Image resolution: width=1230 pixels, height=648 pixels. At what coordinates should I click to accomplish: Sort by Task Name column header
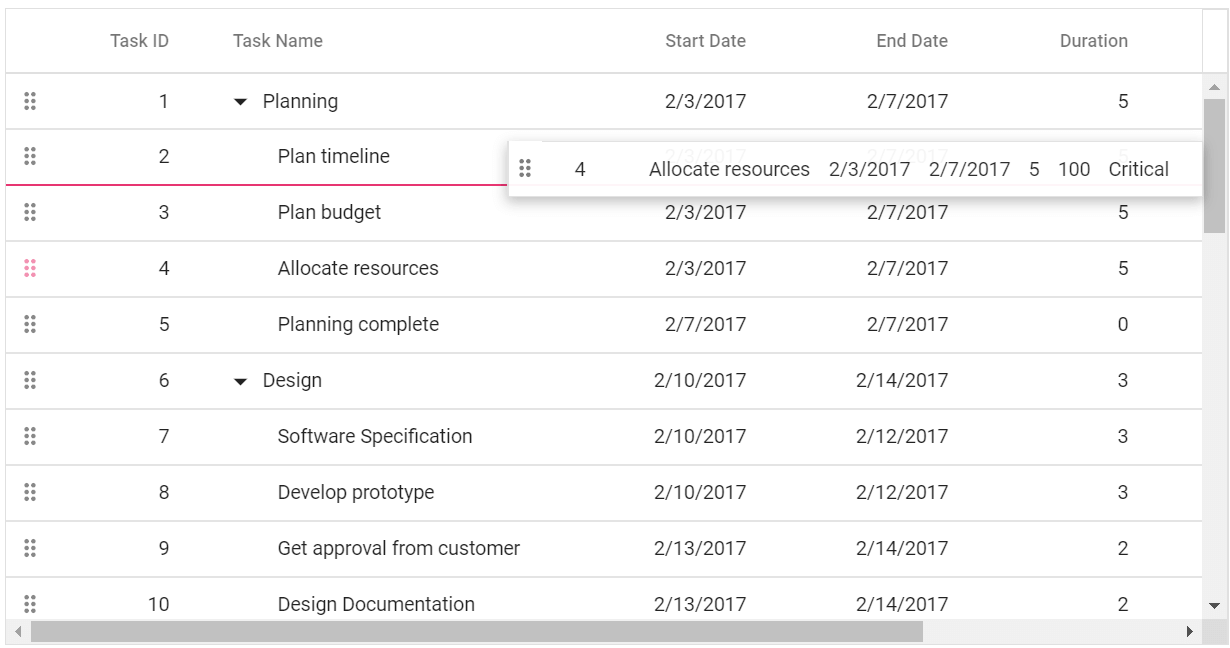278,41
